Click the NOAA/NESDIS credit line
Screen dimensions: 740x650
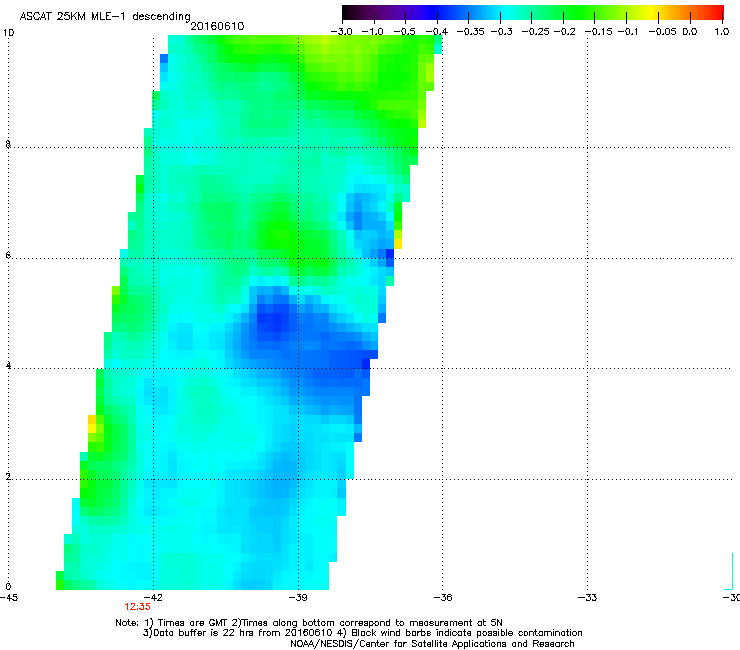point(432,644)
